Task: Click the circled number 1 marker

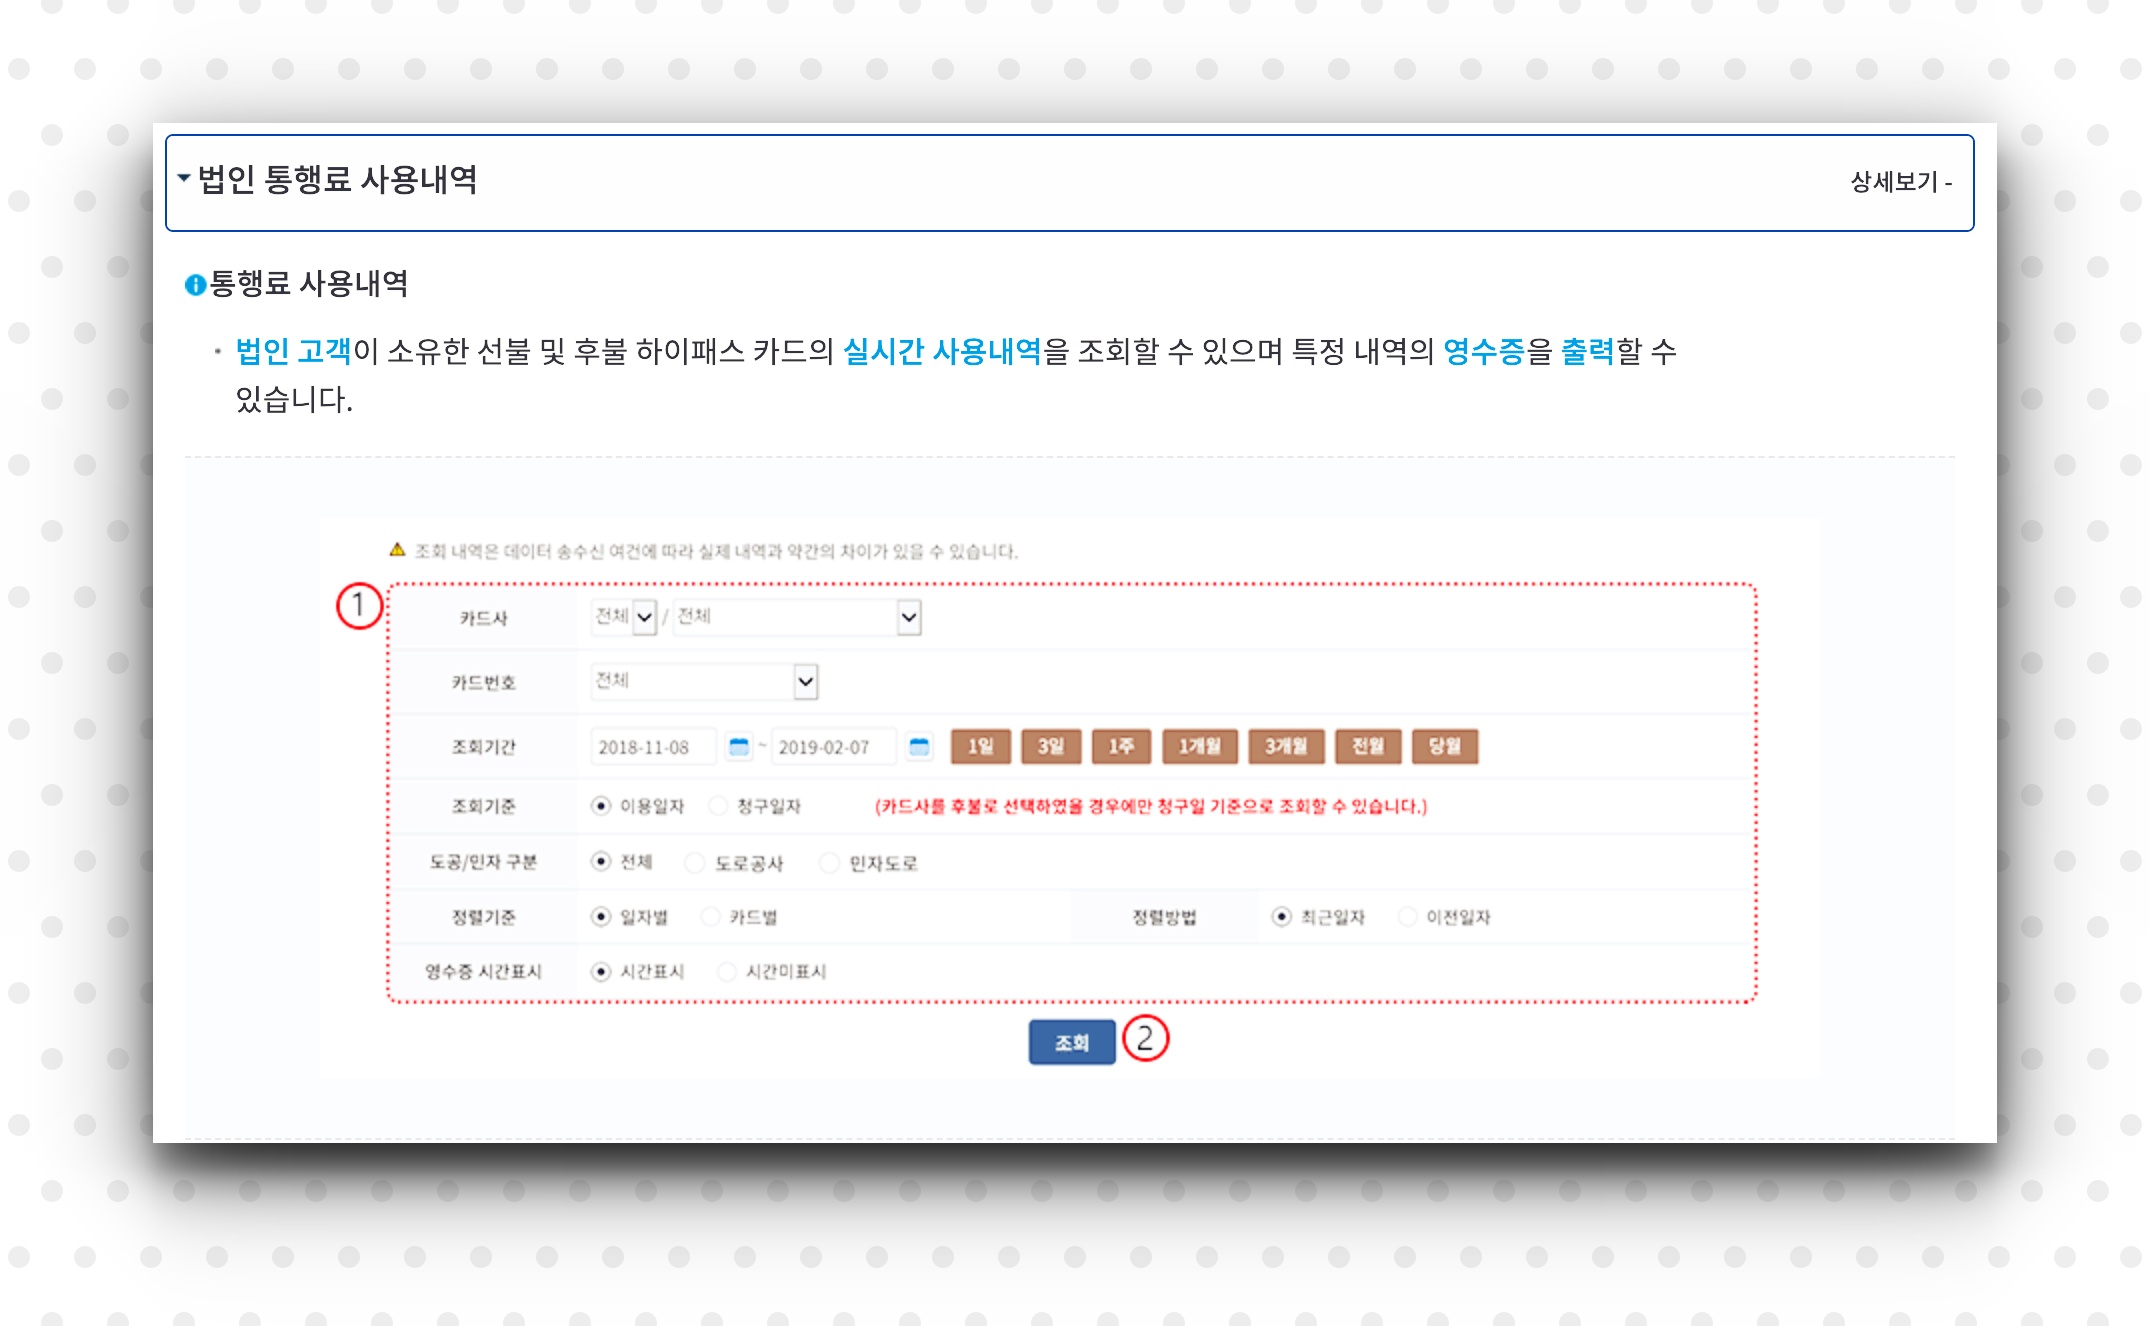Action: click(x=358, y=606)
